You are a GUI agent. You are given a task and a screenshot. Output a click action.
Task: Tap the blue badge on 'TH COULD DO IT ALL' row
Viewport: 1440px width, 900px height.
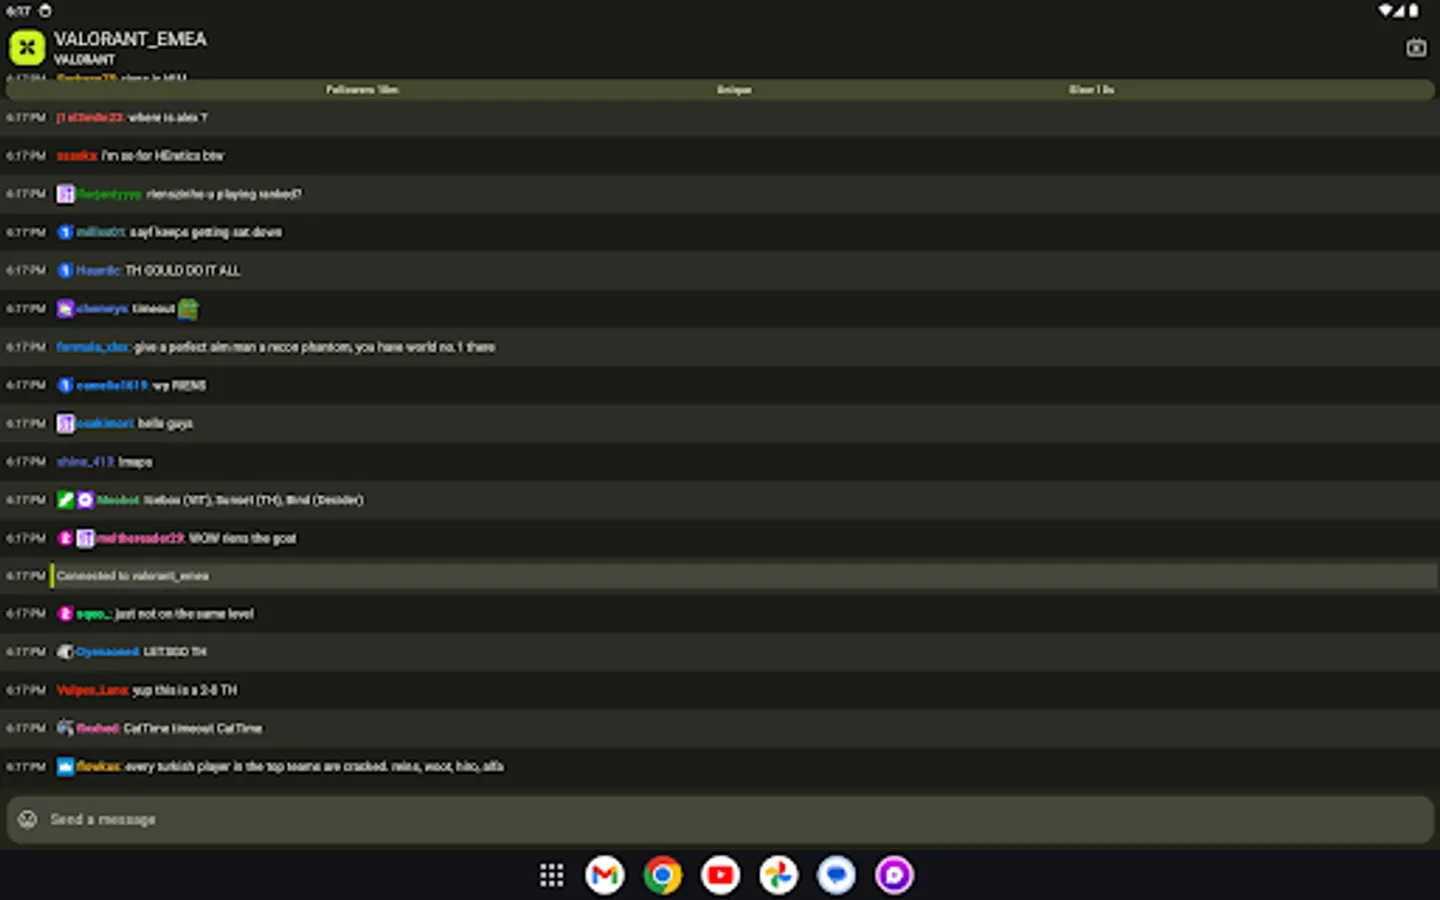(x=66, y=270)
